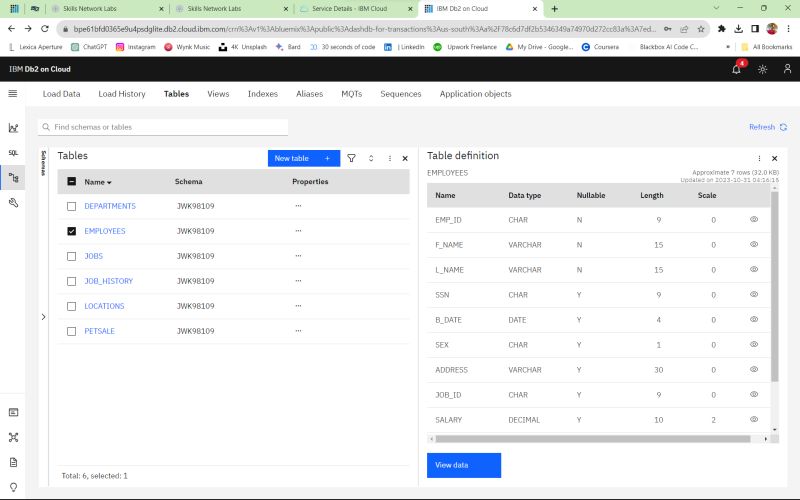
Task: Open the user profile icon in the header
Action: [788, 69]
